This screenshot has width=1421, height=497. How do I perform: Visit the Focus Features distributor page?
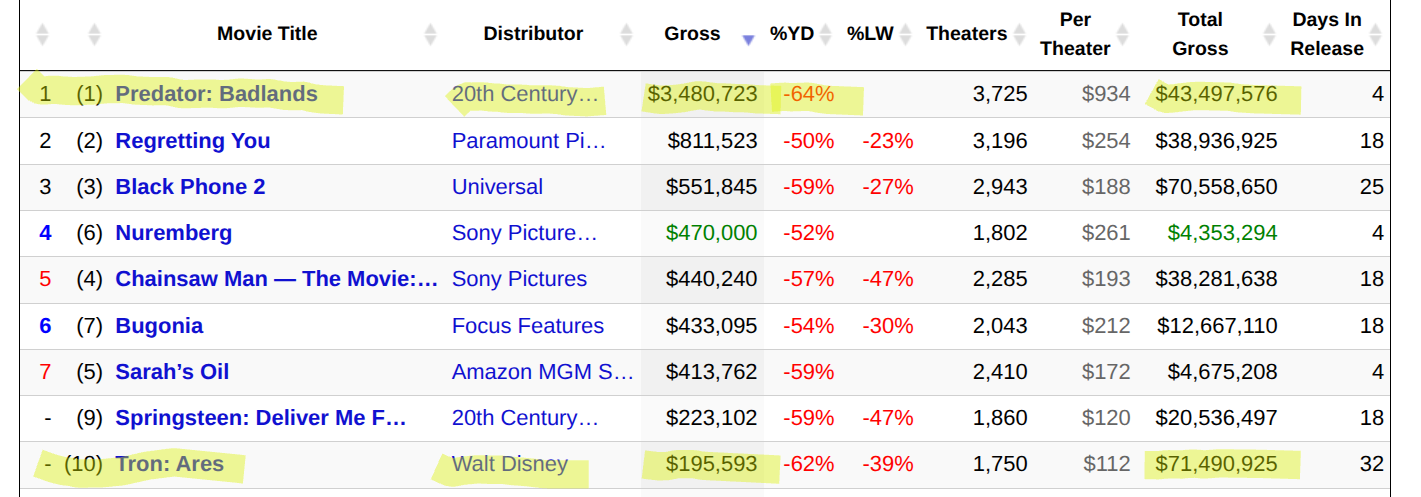527,326
